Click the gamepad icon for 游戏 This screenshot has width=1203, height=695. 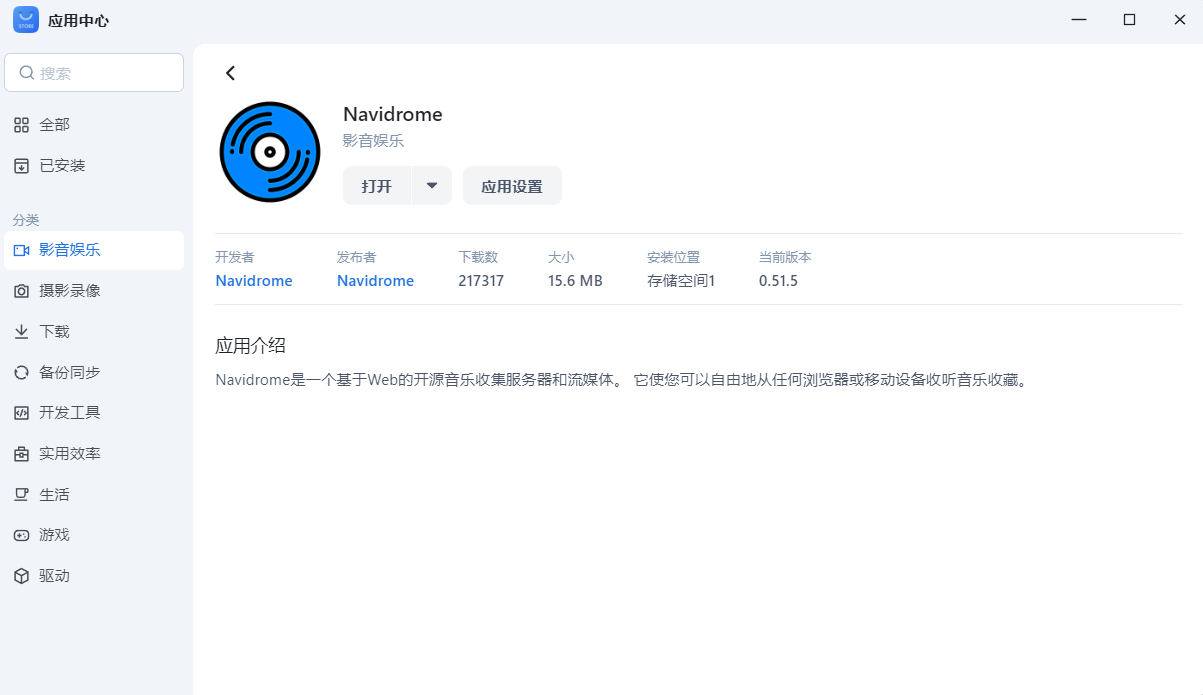21,535
